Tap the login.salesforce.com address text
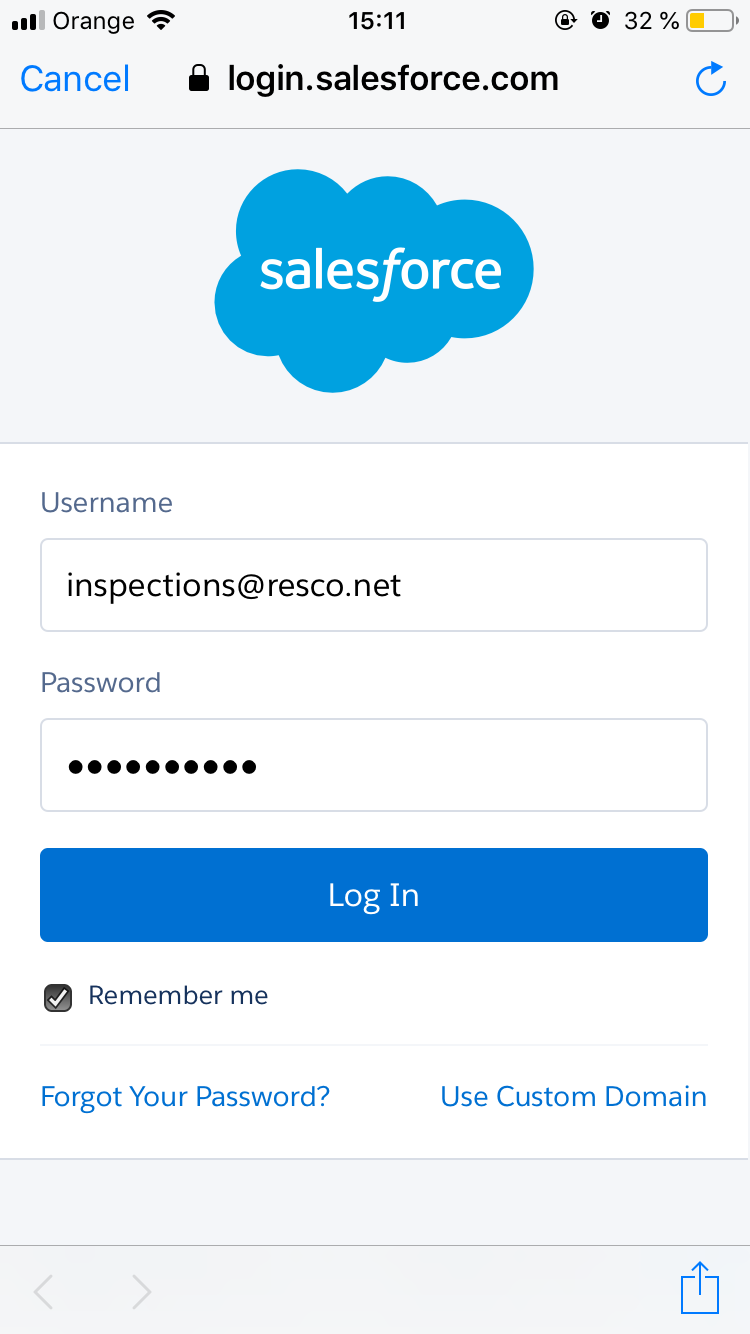The width and height of the screenshot is (750, 1334). [x=393, y=79]
